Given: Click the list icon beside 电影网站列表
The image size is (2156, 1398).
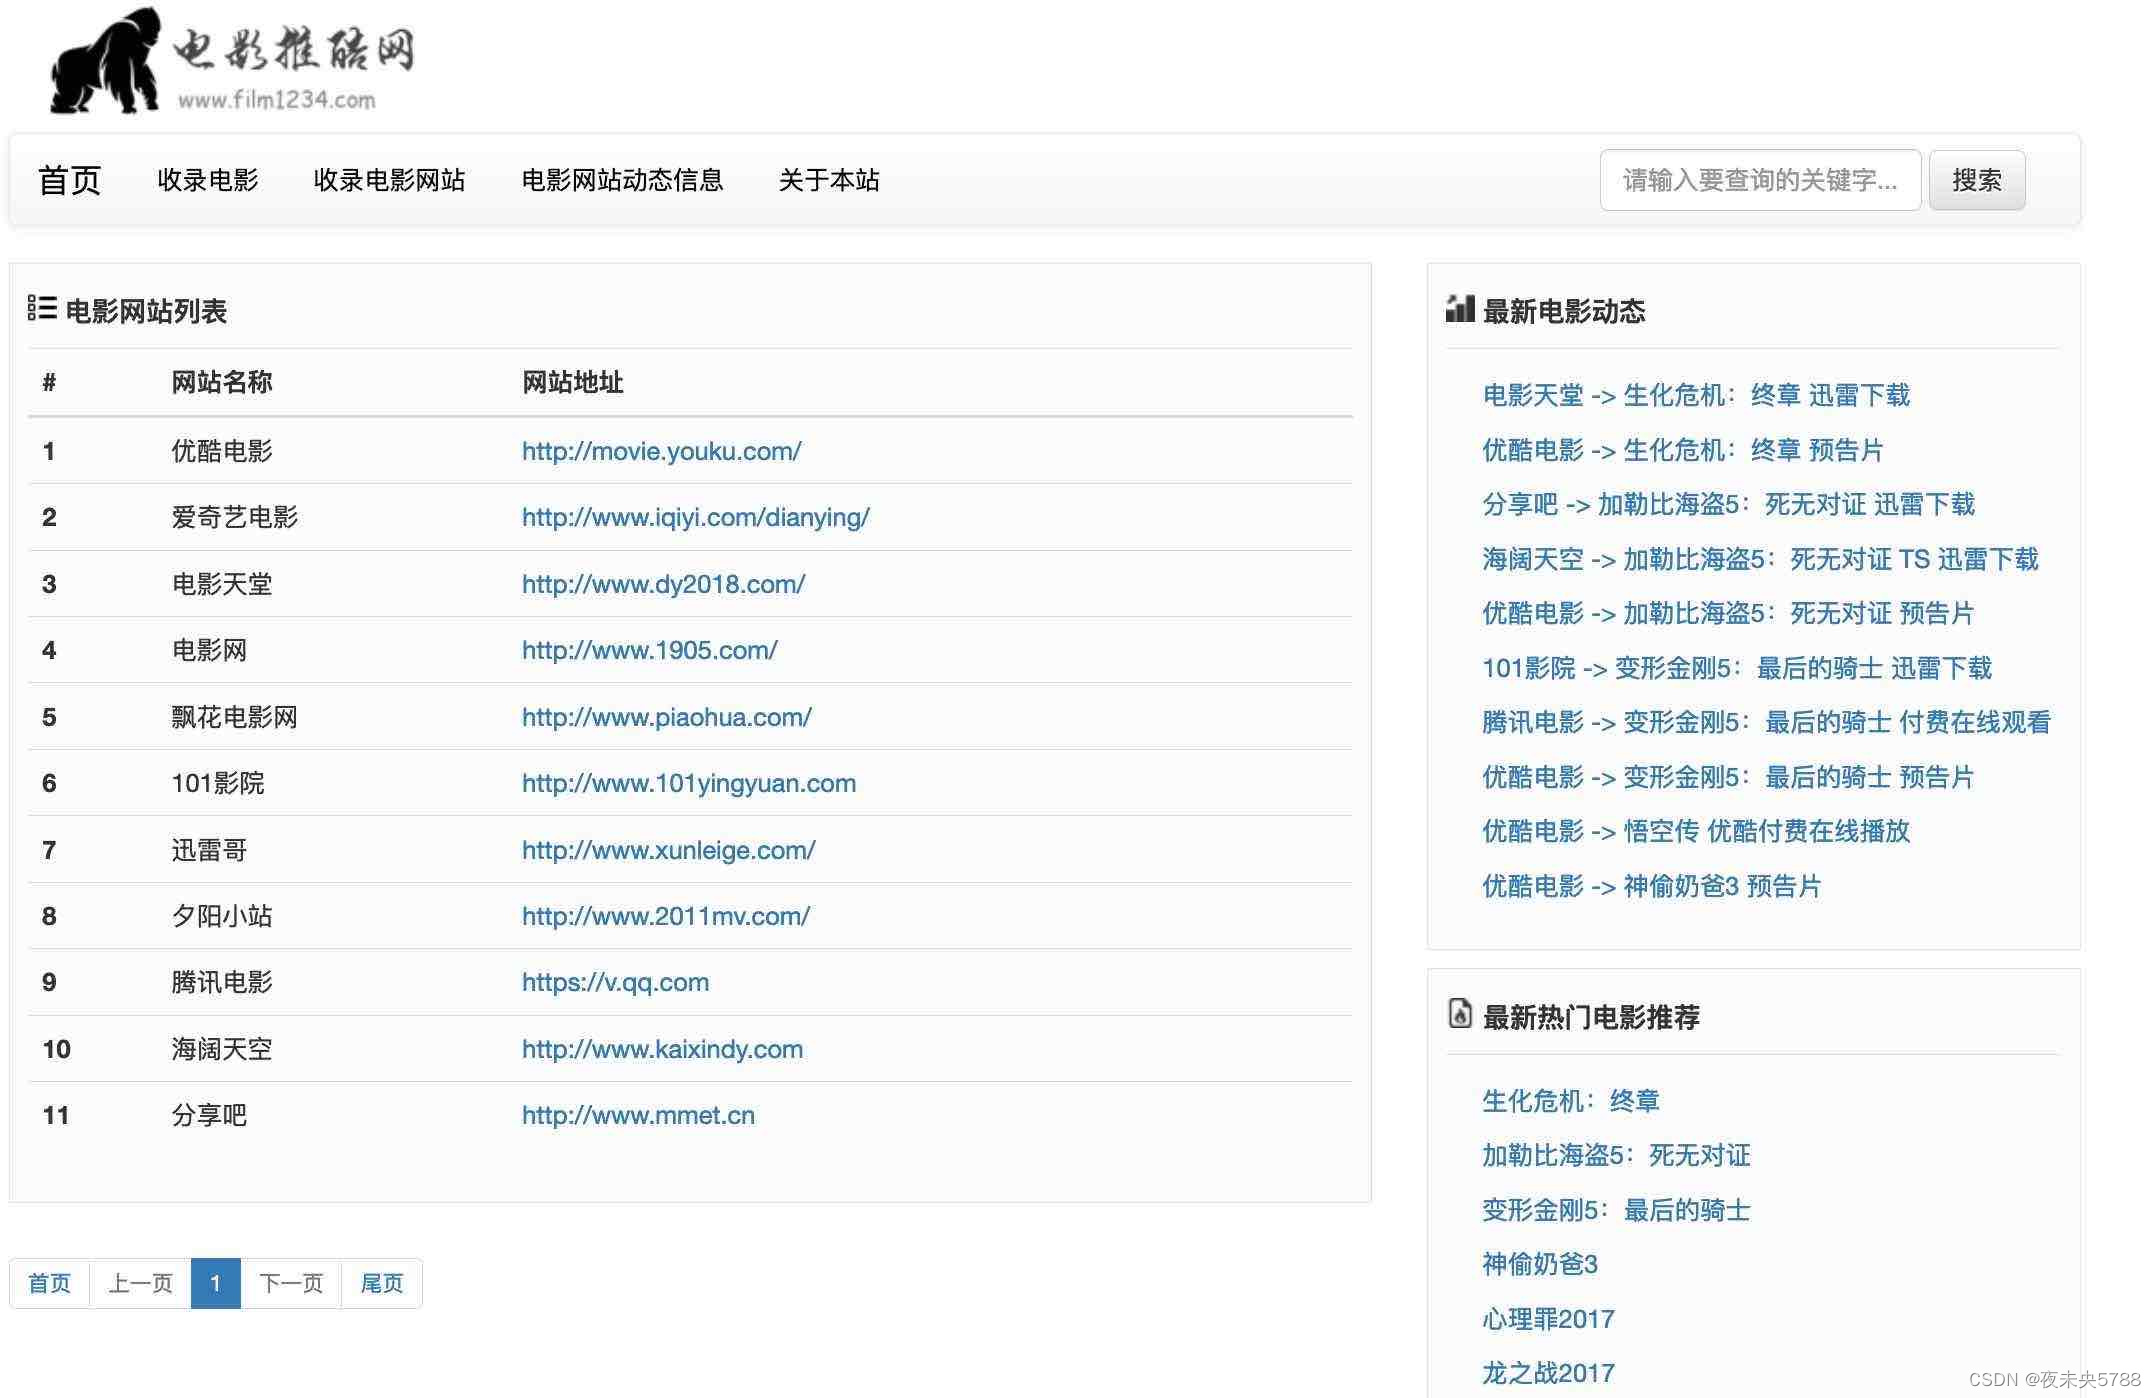Looking at the screenshot, I should (x=42, y=309).
